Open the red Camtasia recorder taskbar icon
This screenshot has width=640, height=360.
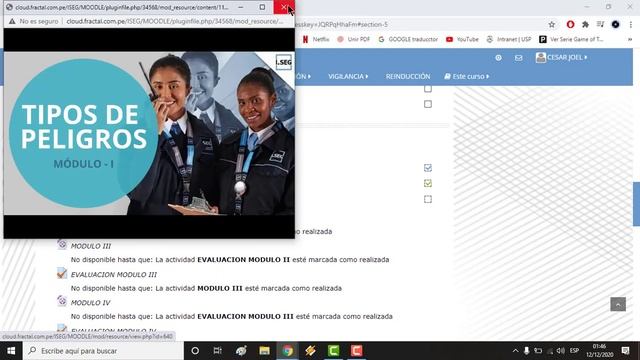point(356,351)
